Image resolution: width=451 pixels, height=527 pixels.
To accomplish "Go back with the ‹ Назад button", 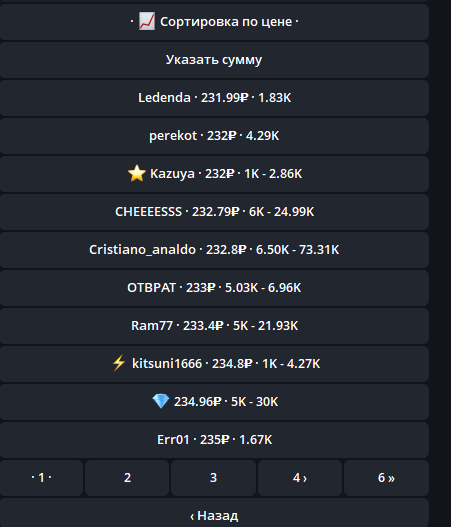I will pos(214,513).
